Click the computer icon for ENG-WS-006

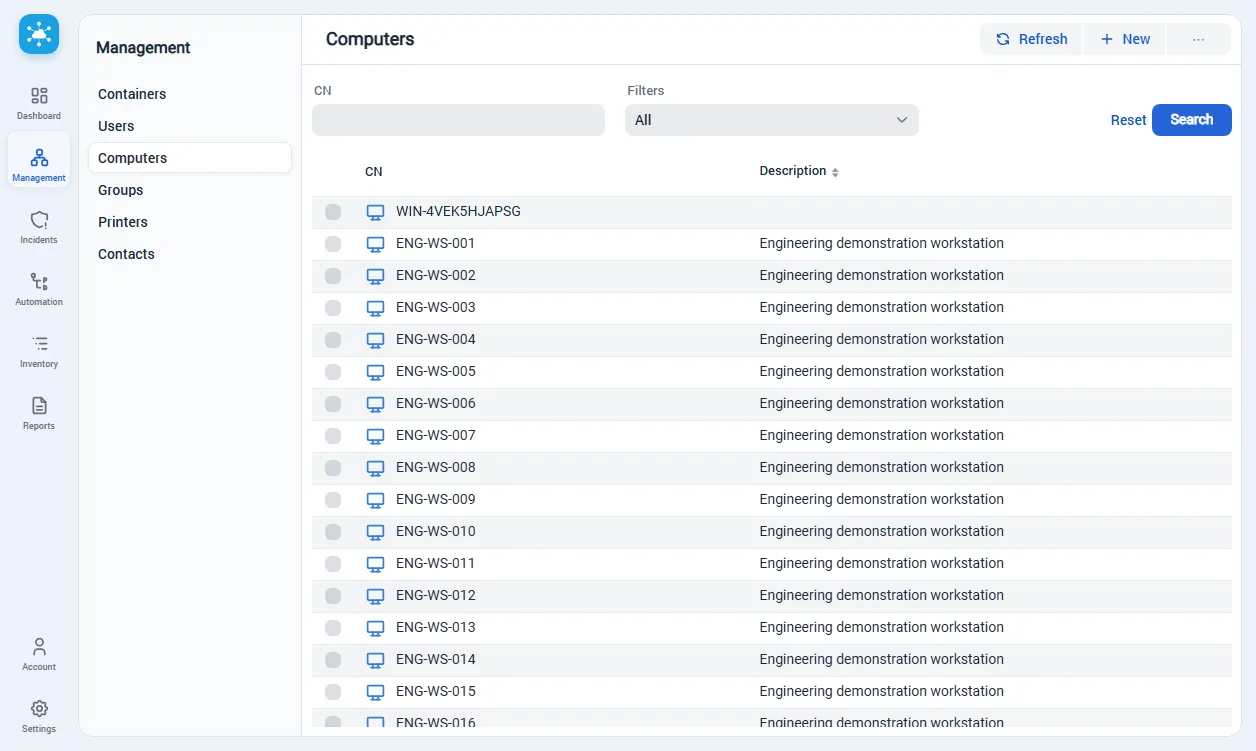(x=375, y=404)
